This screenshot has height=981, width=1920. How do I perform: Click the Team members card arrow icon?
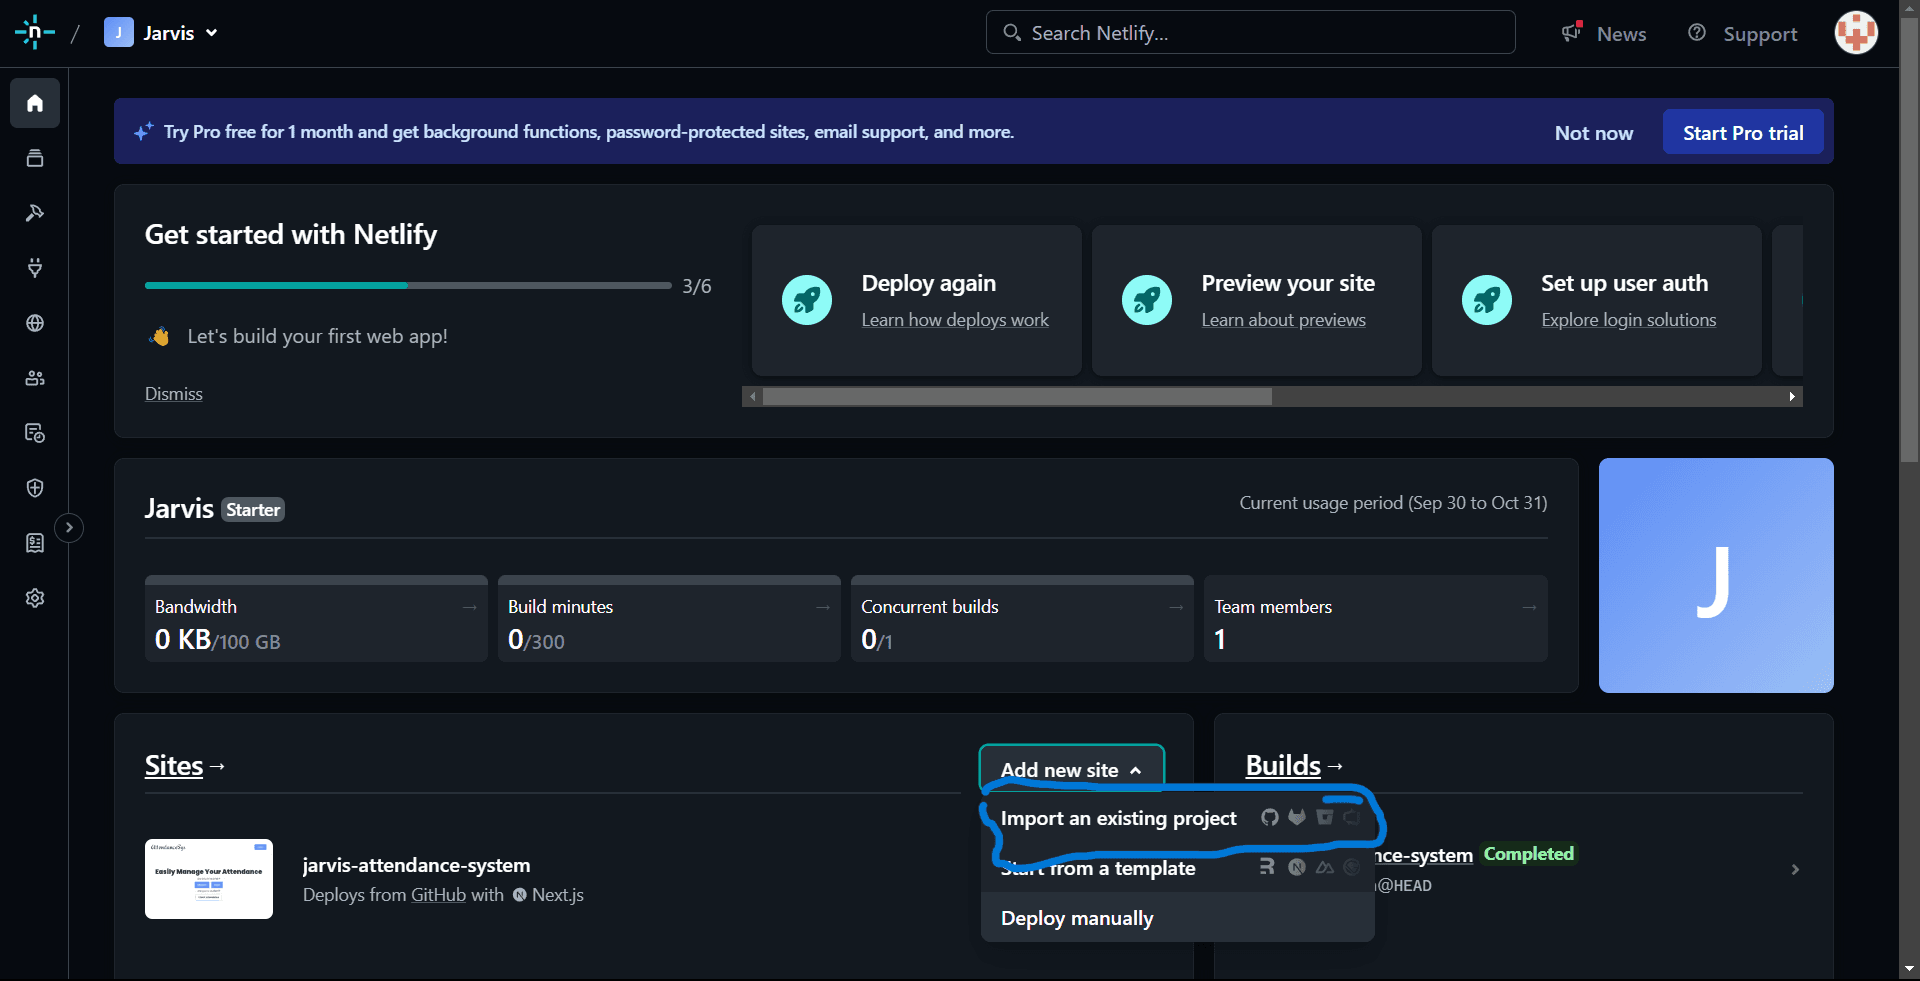[1529, 607]
